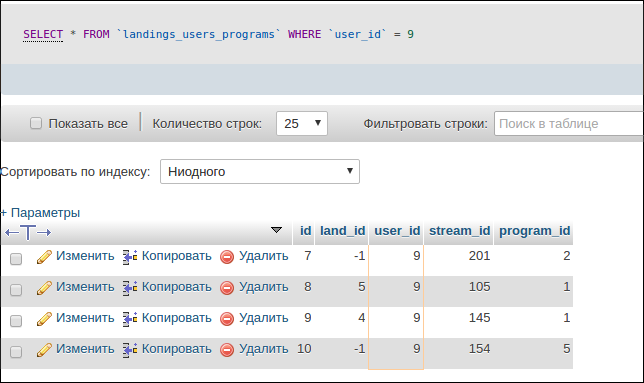Click stream_id cell value 154
The image size is (644, 383).
tap(479, 349)
